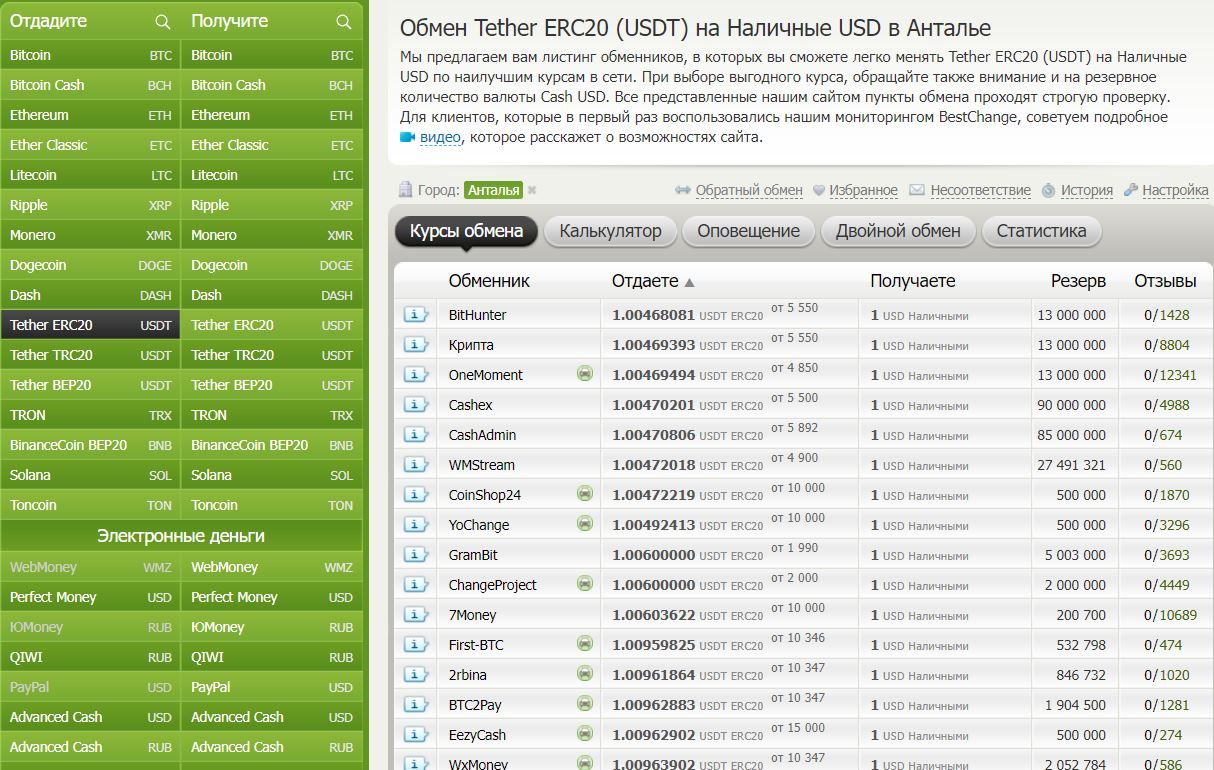Select Toncoin in Получите list
The image size is (1214, 770).
pyautogui.click(x=271, y=505)
